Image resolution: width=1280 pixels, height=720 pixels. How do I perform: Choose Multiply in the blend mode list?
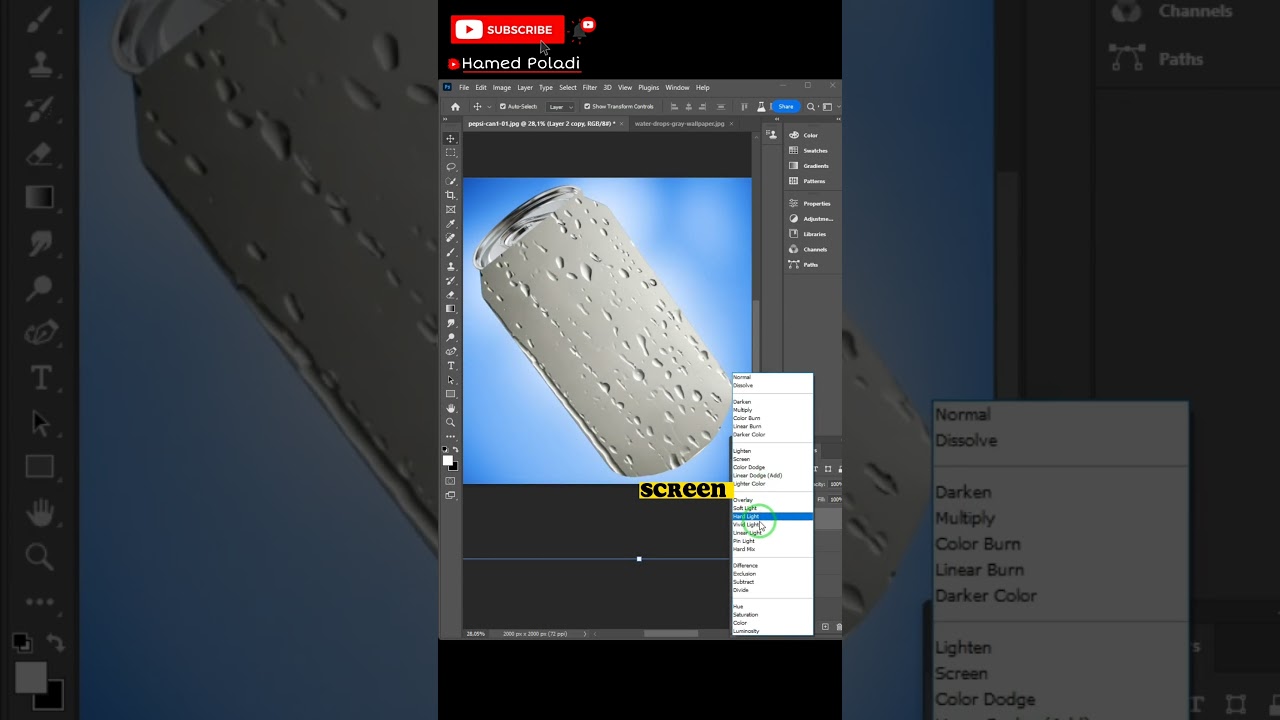click(x=742, y=410)
